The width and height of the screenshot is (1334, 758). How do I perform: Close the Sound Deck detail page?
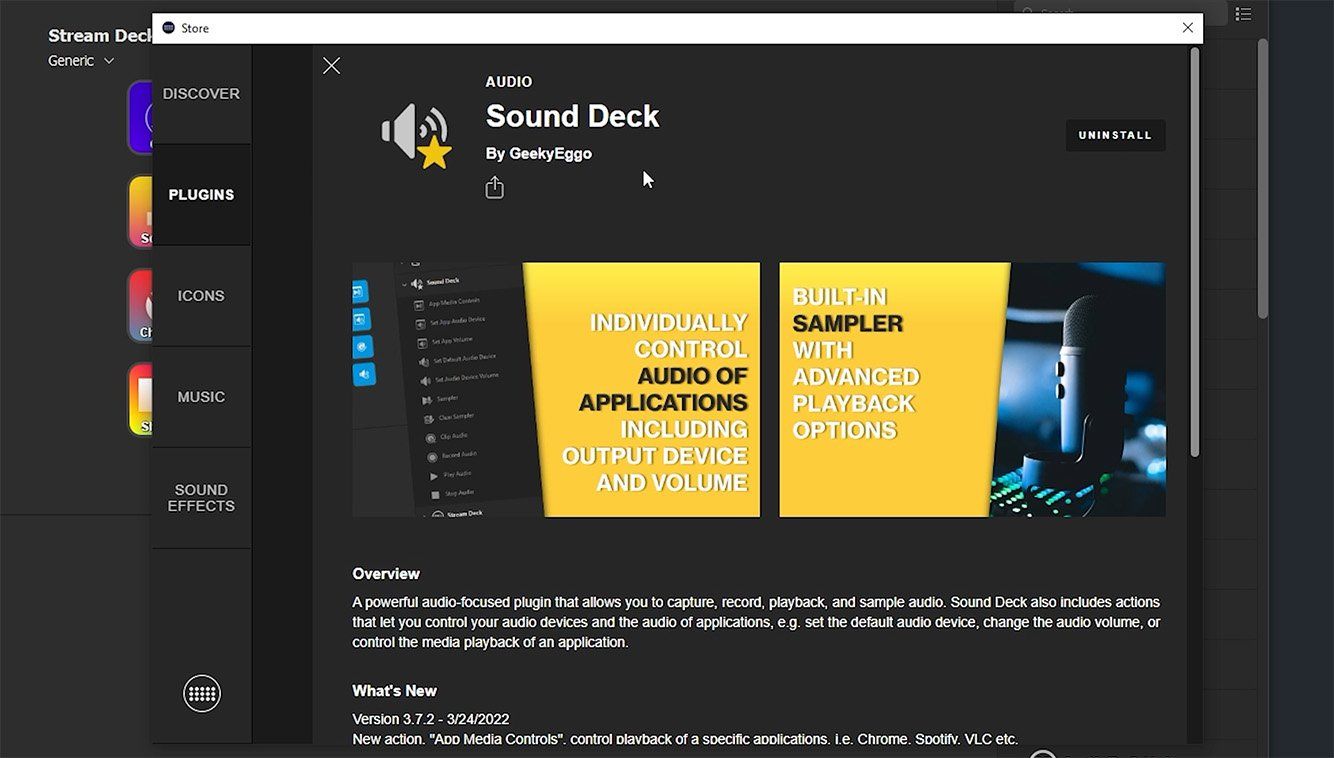(332, 66)
